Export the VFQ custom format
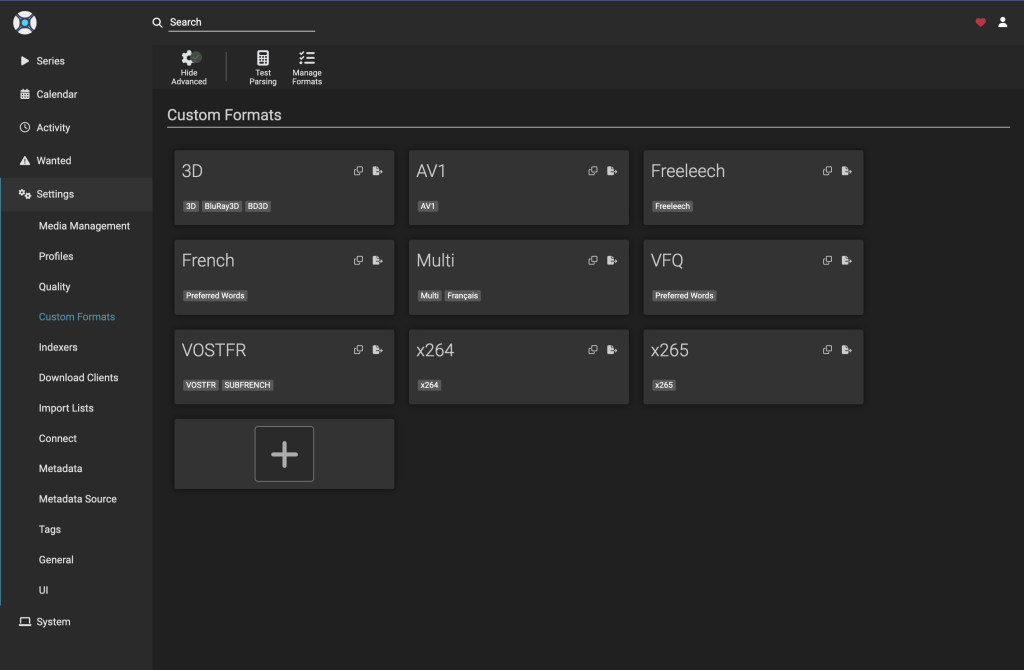This screenshot has height=670, width=1024. tap(846, 261)
